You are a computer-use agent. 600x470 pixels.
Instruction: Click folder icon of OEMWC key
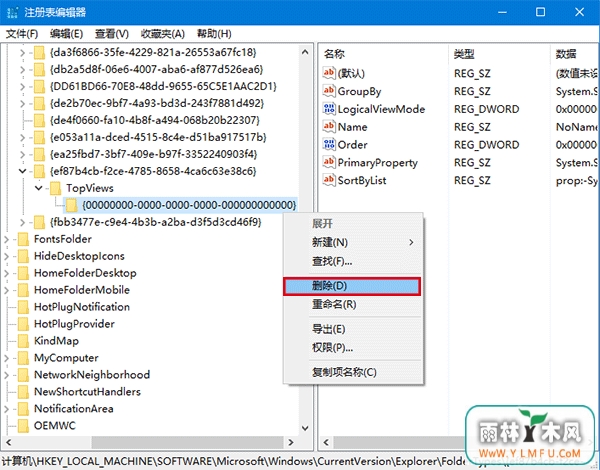click(23, 426)
